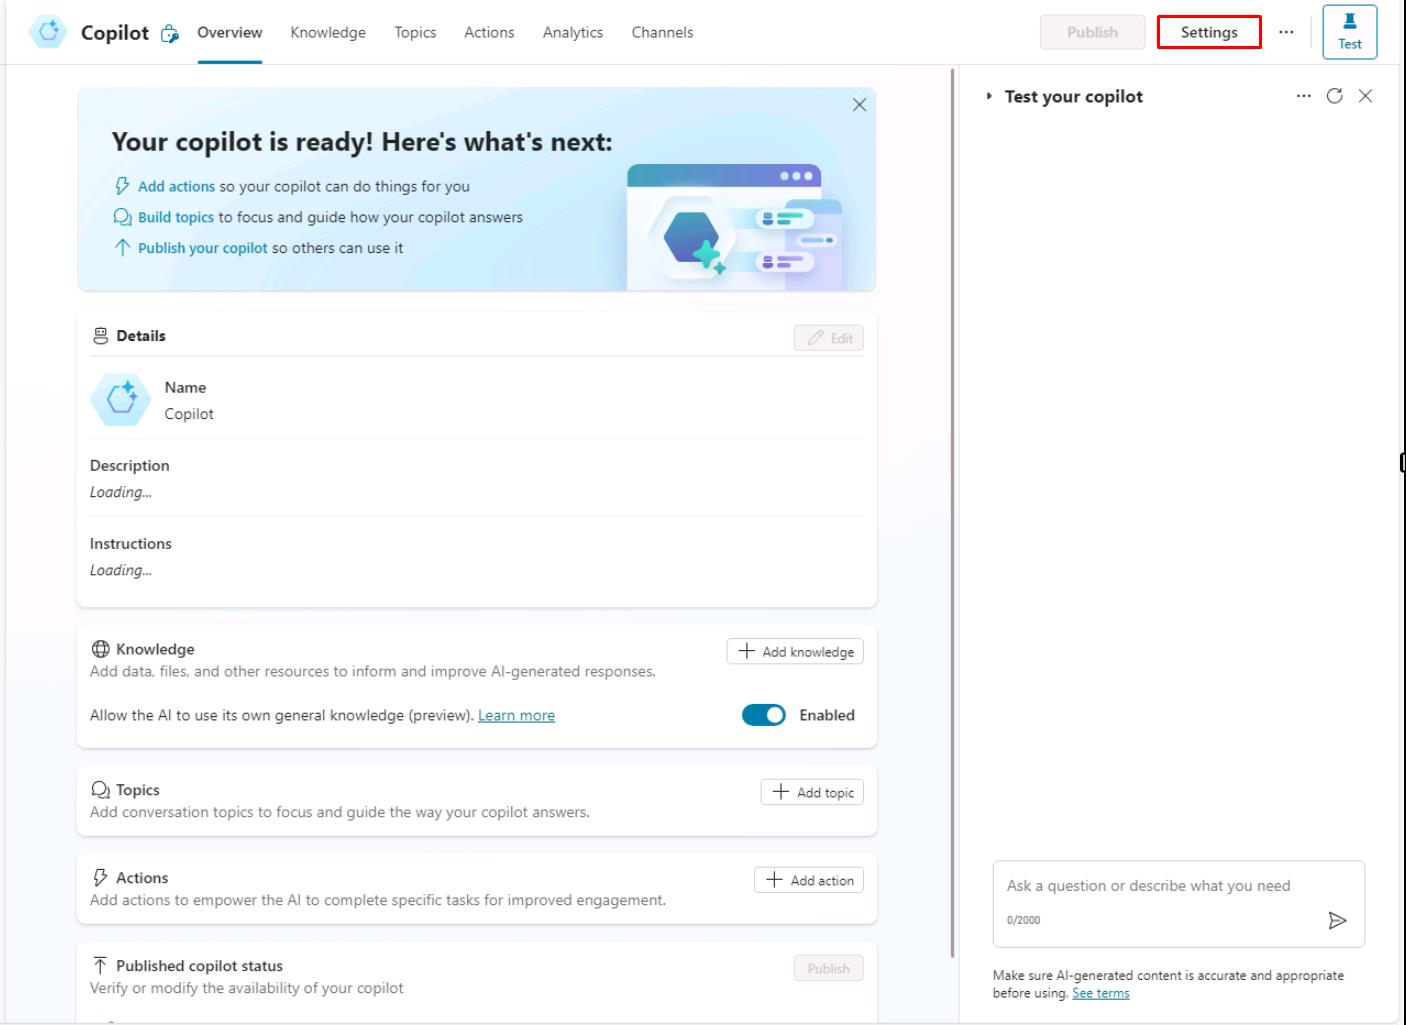Refresh the test copilot conversation
Viewport: 1406px width, 1025px height.
(1334, 96)
